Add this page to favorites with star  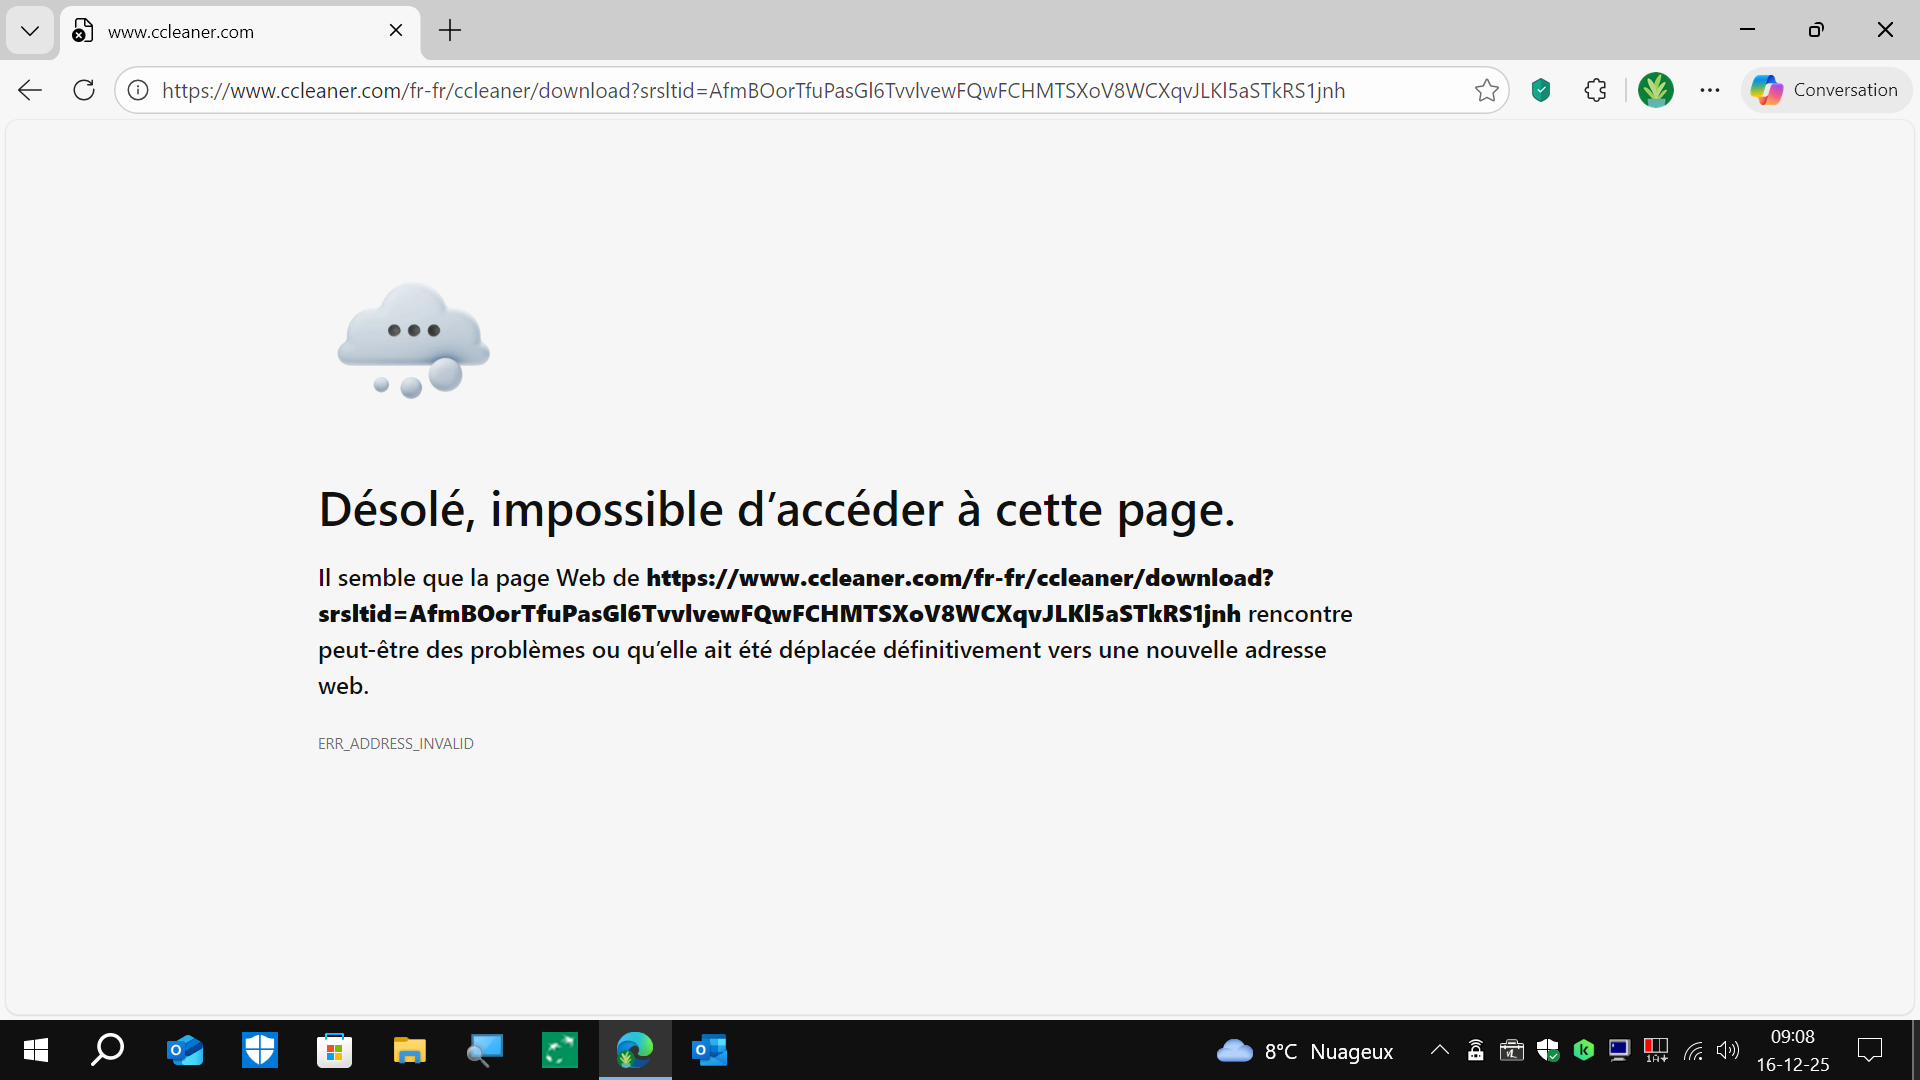[x=1487, y=90]
